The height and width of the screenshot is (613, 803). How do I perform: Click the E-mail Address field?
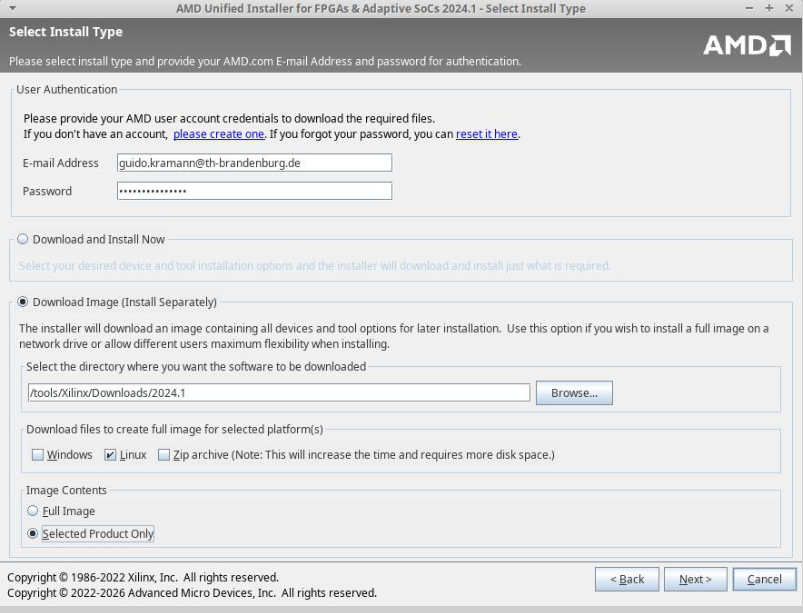point(253,163)
